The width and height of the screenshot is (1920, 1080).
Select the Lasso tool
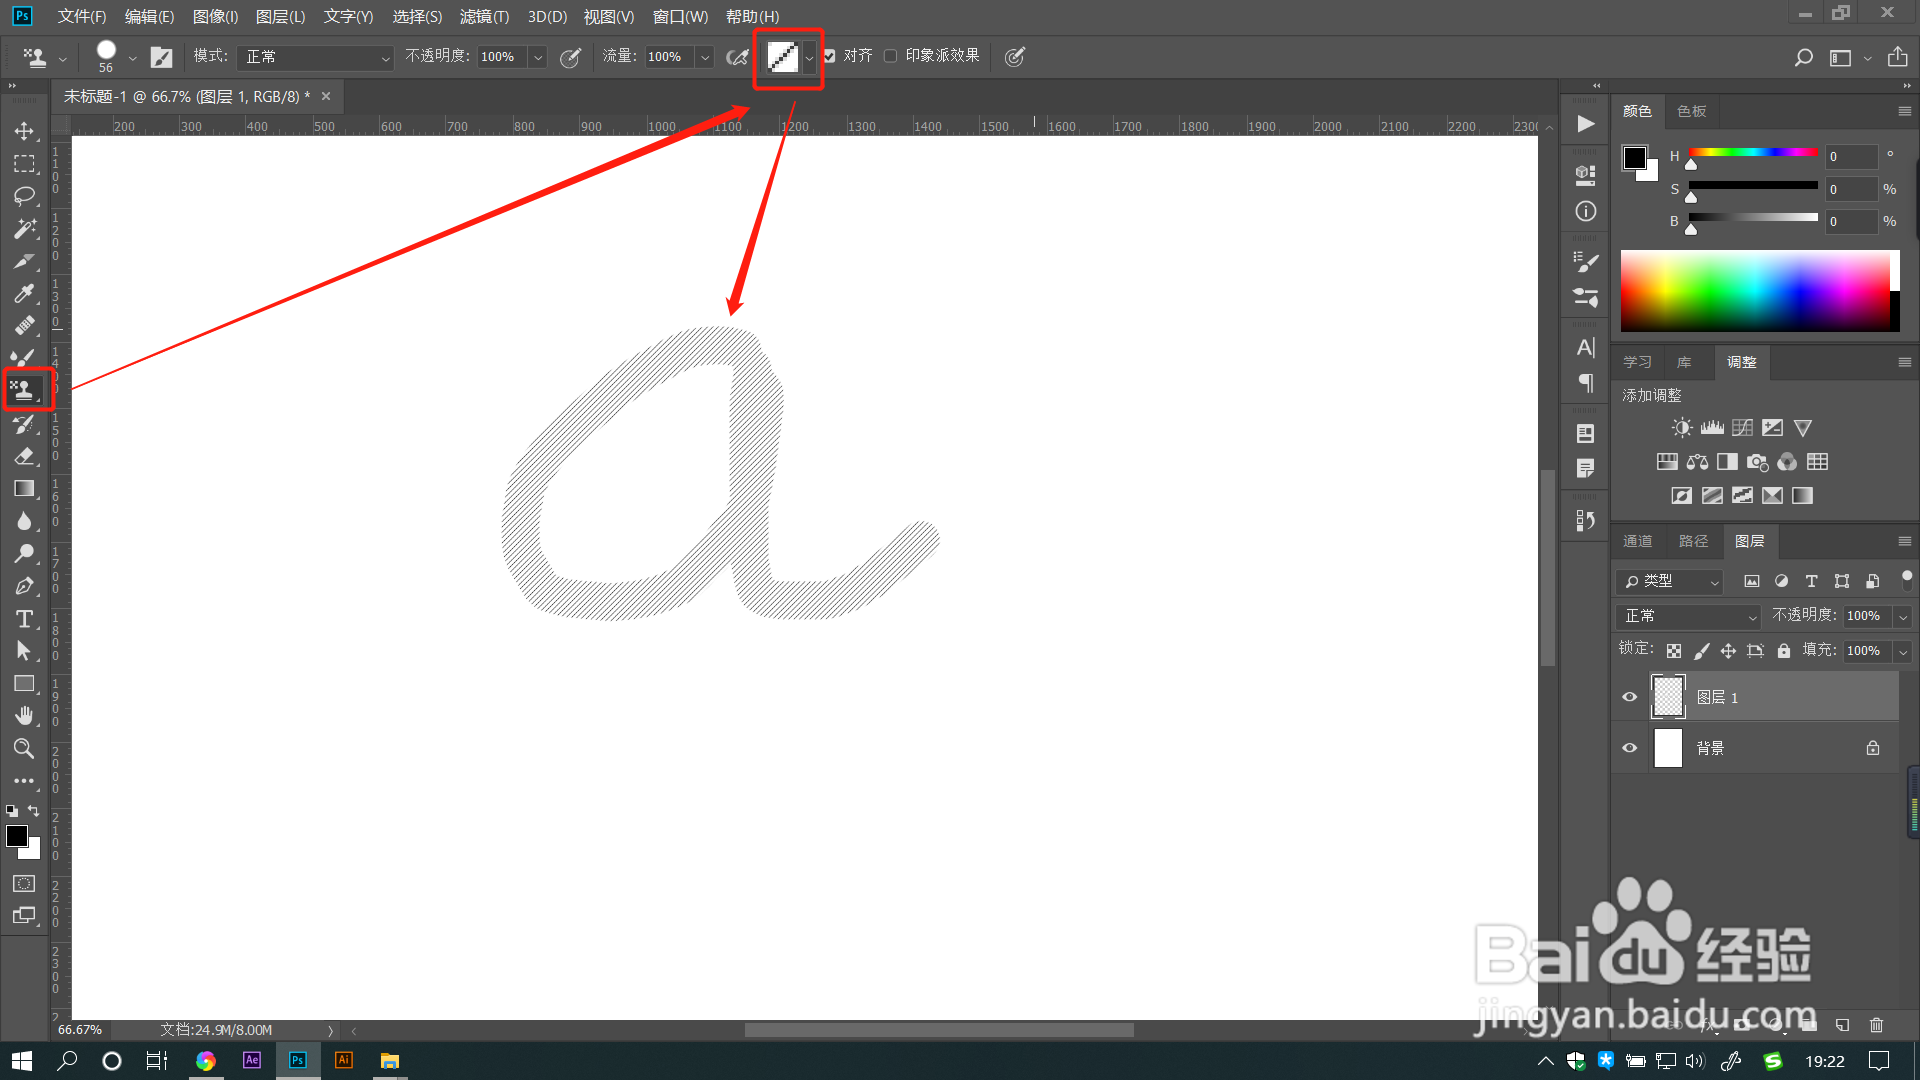click(24, 196)
